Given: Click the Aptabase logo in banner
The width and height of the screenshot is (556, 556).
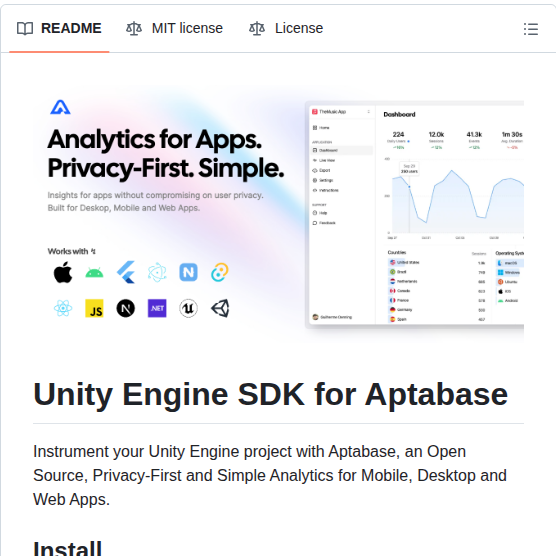Looking at the screenshot, I should [60, 107].
